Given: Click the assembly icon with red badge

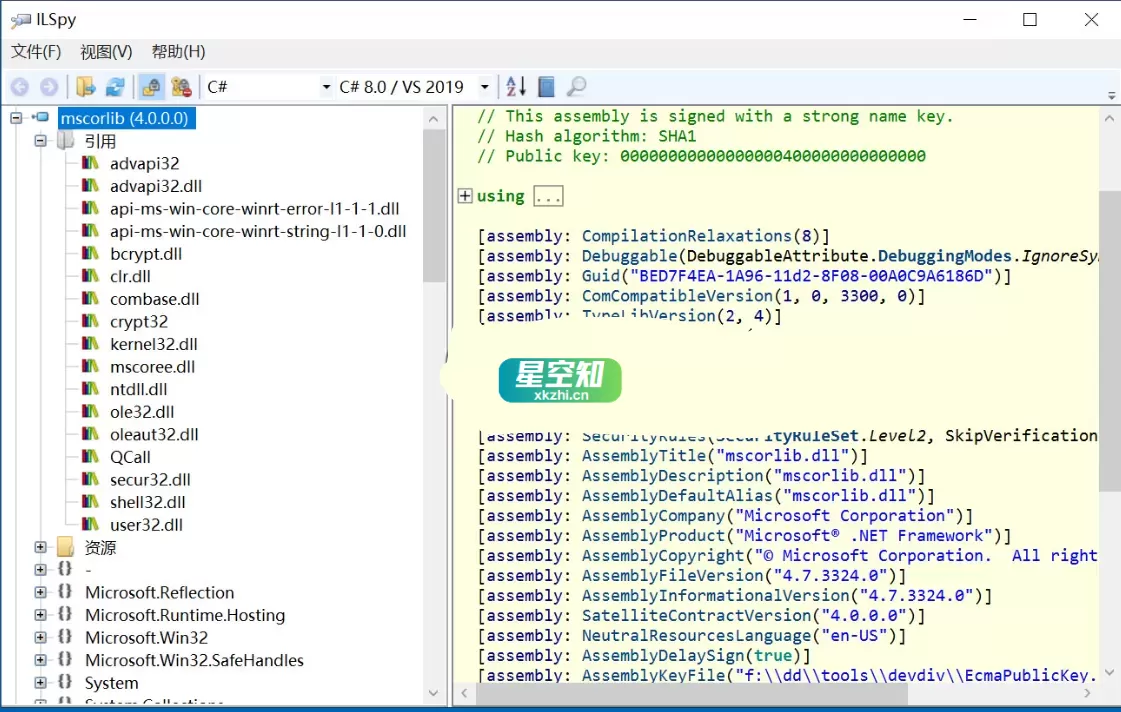Looking at the screenshot, I should point(181,86).
